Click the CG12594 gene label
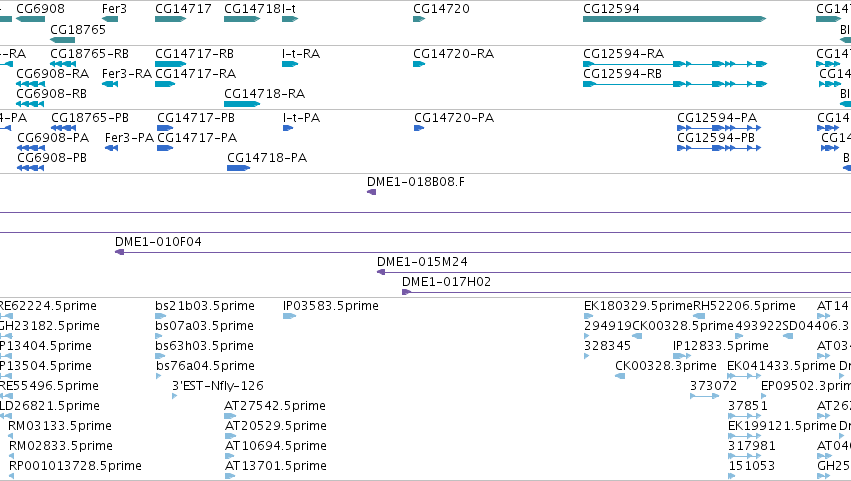The image size is (851, 481). point(611,9)
